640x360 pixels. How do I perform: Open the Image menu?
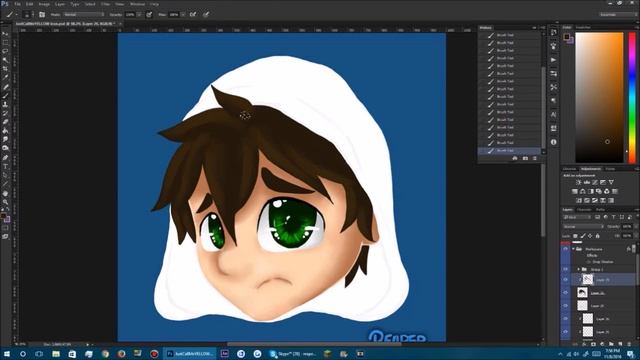[44, 4]
